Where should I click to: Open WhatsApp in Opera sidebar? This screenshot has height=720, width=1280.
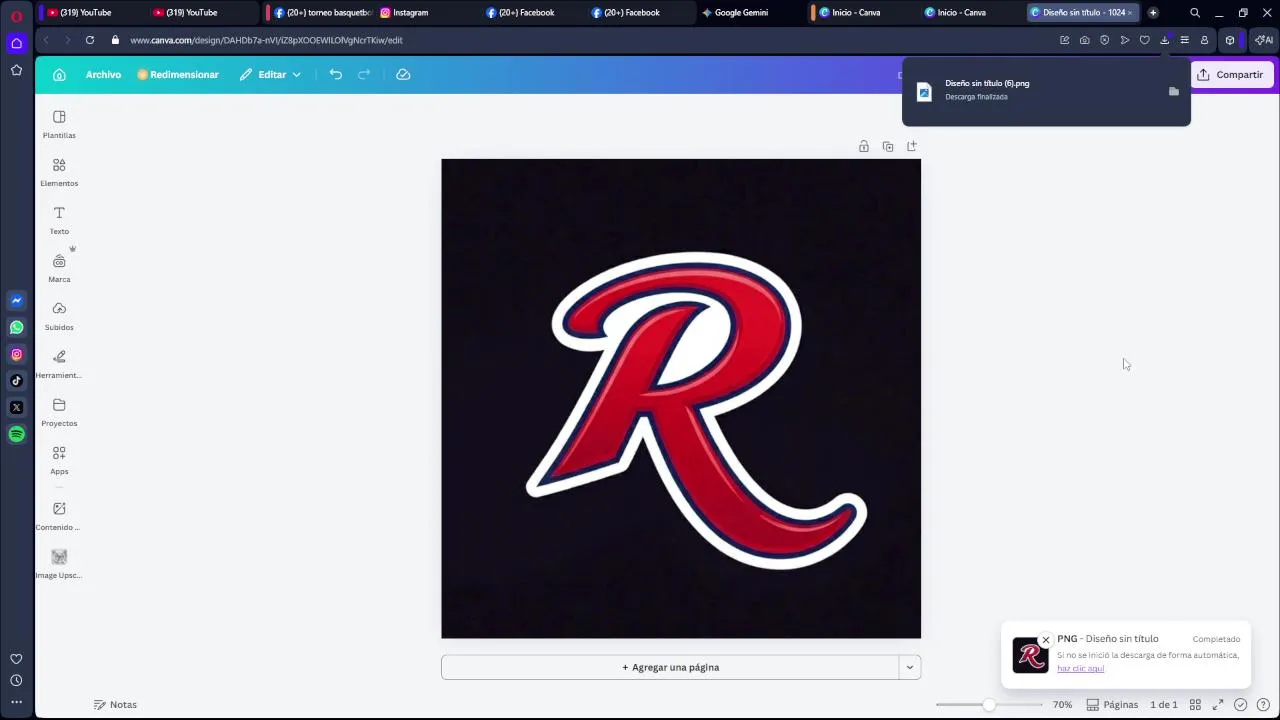pyautogui.click(x=16, y=327)
